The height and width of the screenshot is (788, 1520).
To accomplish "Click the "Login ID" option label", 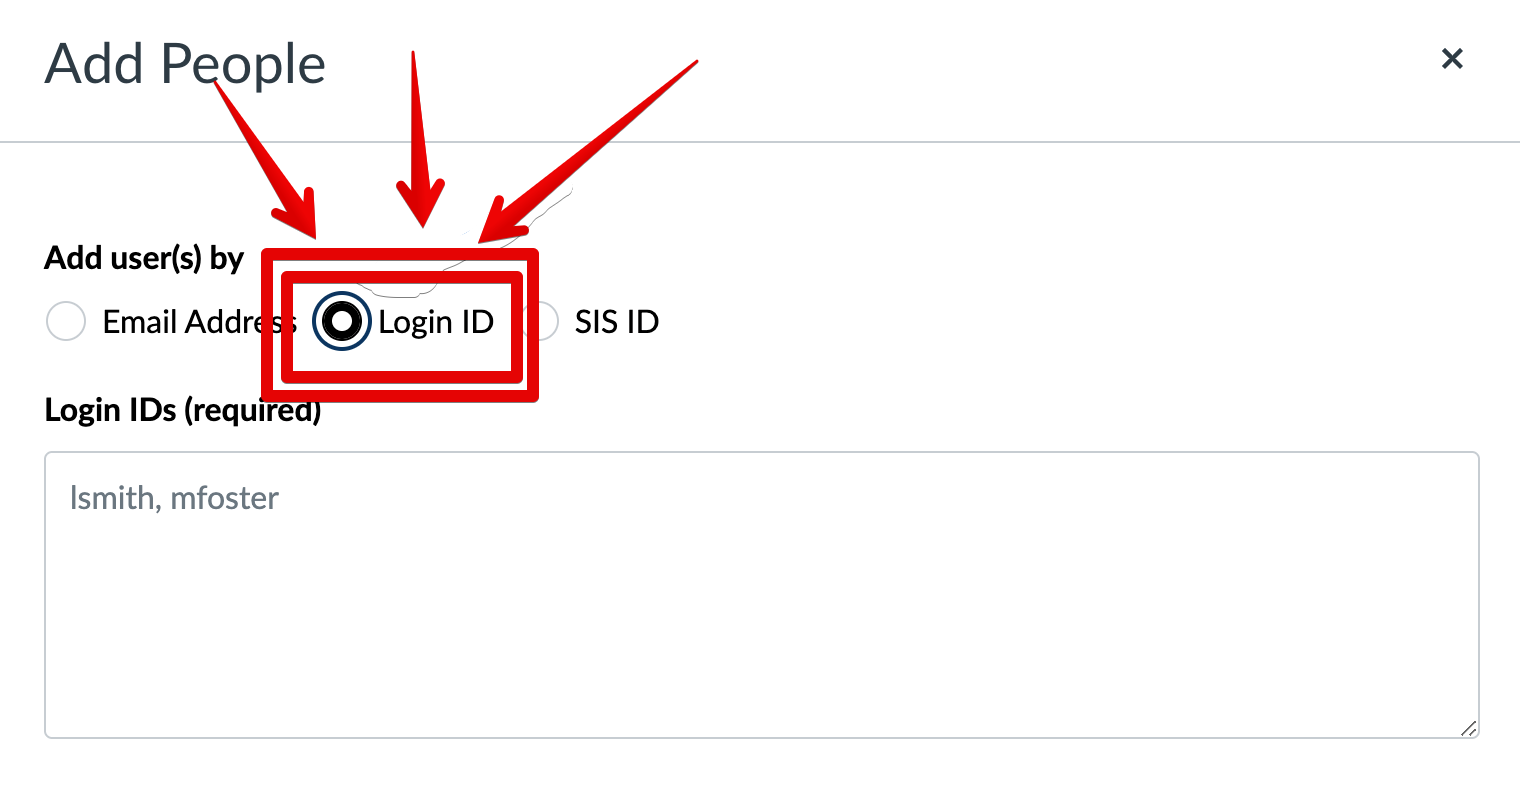I will 436,322.
